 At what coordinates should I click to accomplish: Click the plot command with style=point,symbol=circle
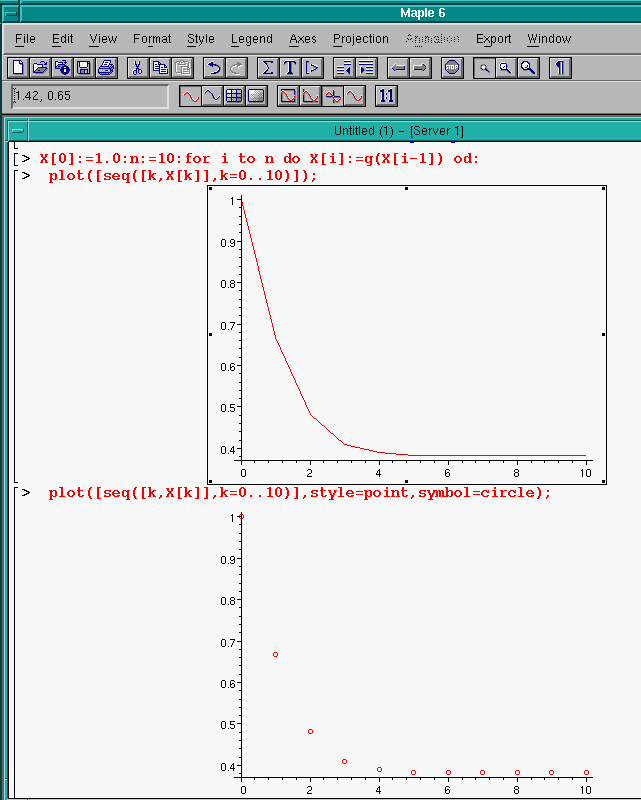click(299, 493)
